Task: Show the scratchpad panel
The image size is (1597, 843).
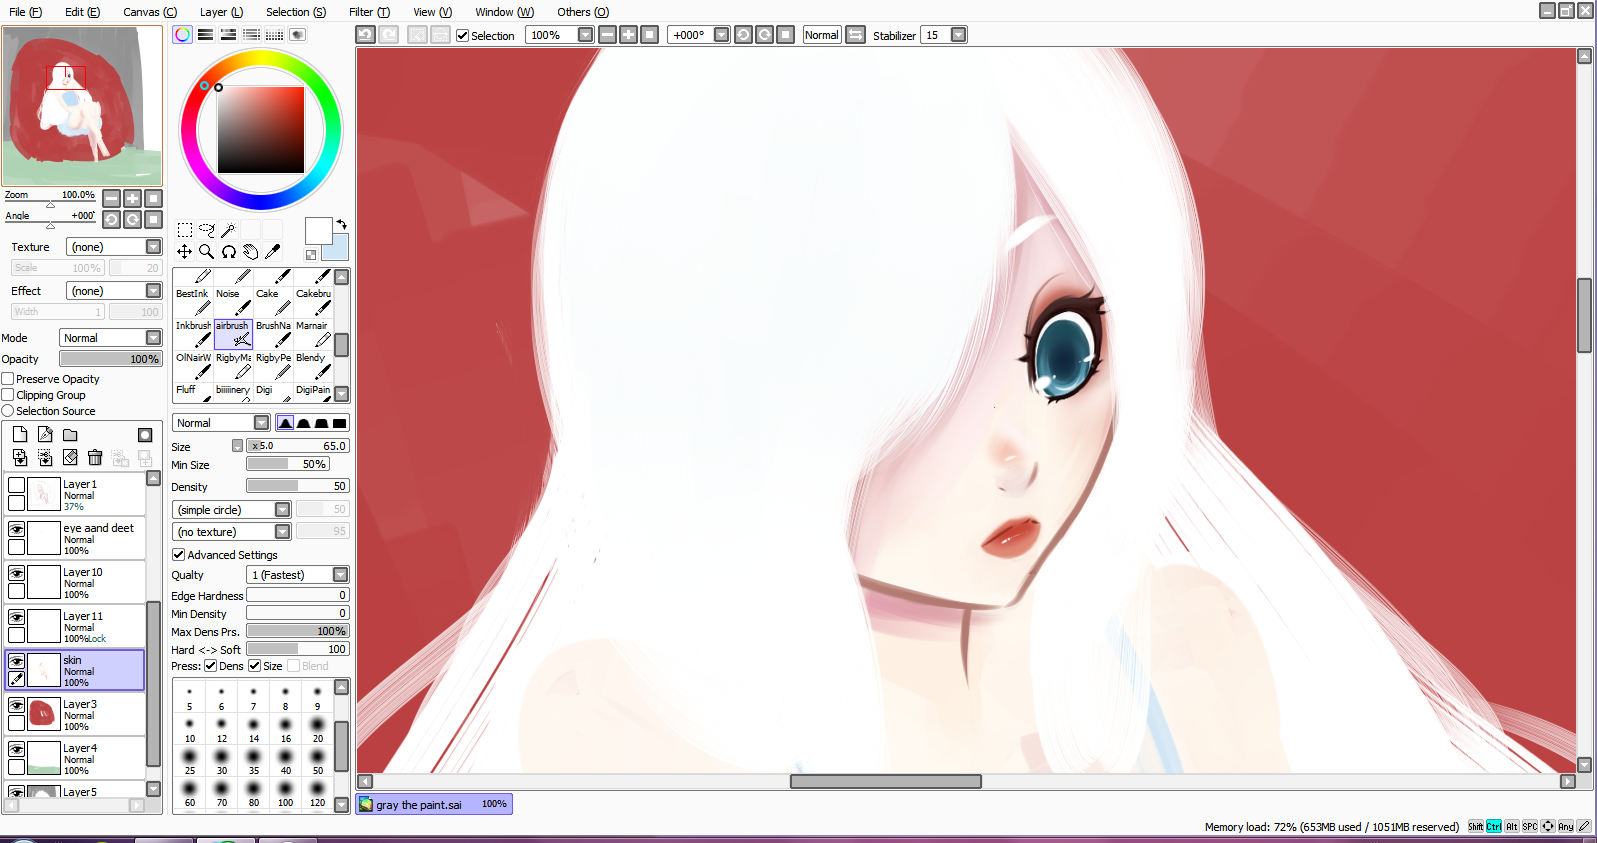Action: pos(297,35)
